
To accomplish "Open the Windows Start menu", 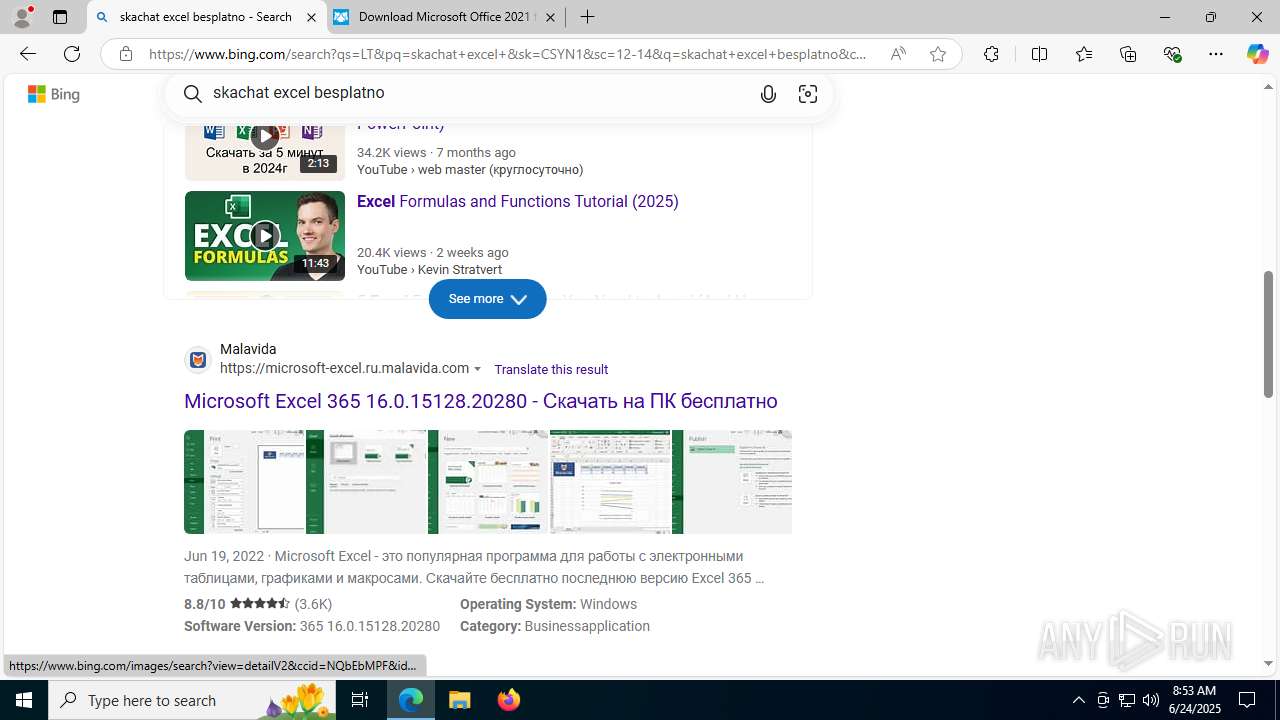I will pyautogui.click(x=24, y=700).
